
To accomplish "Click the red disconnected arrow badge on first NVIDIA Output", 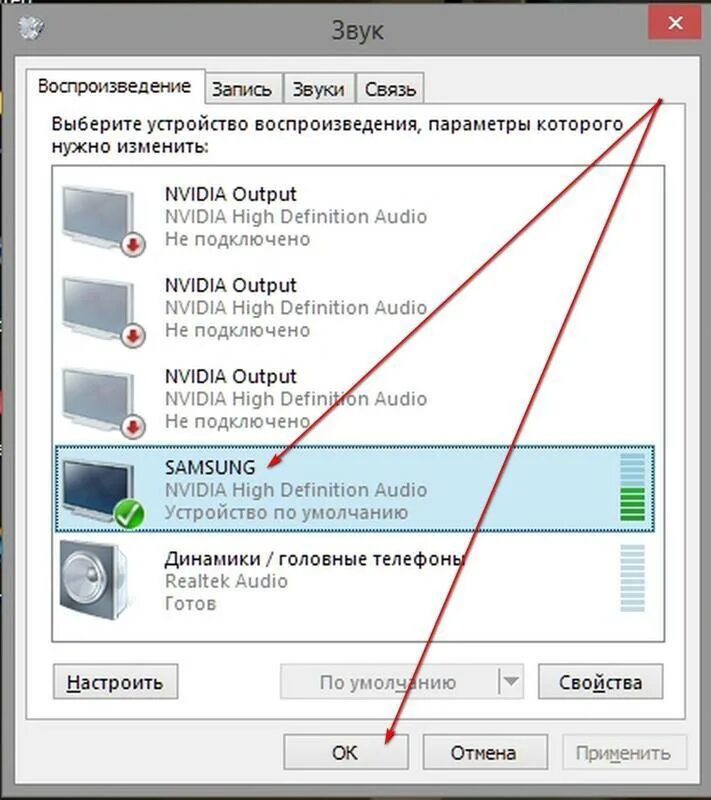I will point(133,245).
